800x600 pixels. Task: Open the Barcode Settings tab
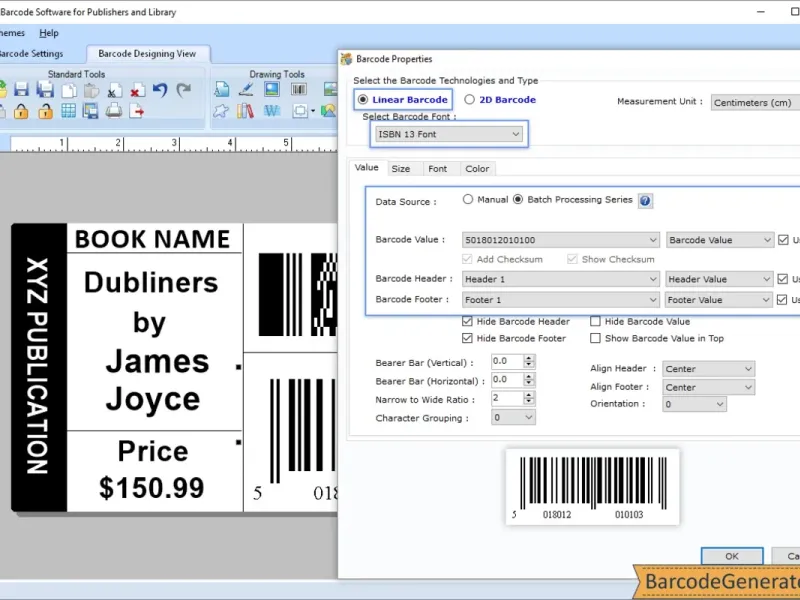[32, 54]
